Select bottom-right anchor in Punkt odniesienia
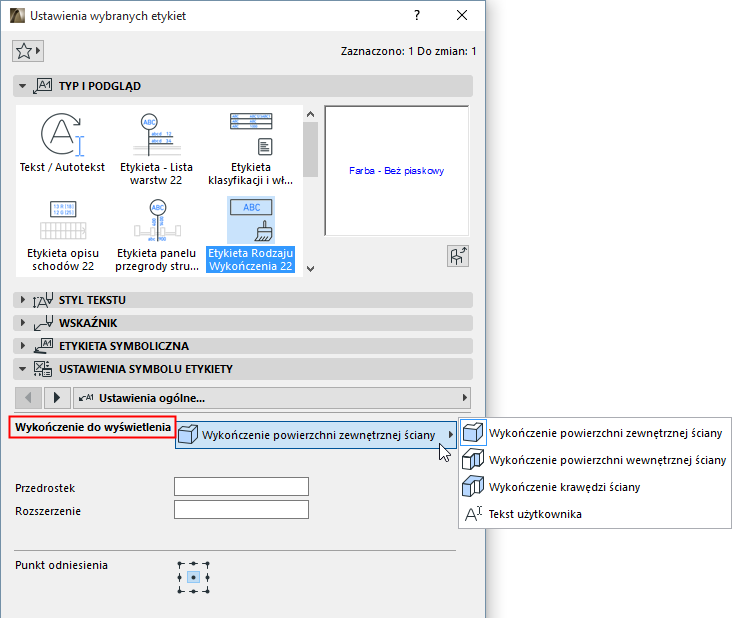This screenshot has width=733, height=618. [208, 591]
